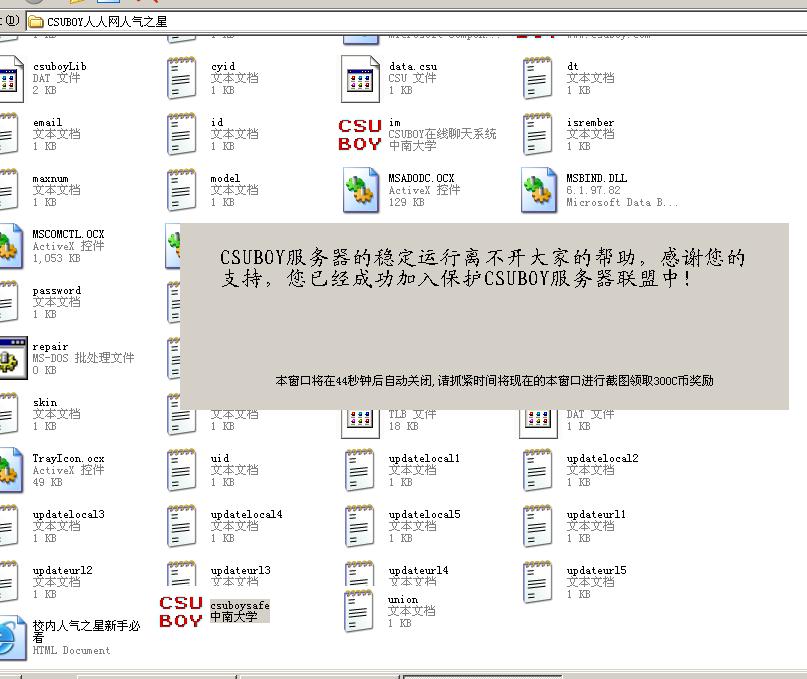Screen dimensions: 807x679
Task: Select the dt text document icon
Action: click(x=537, y=78)
